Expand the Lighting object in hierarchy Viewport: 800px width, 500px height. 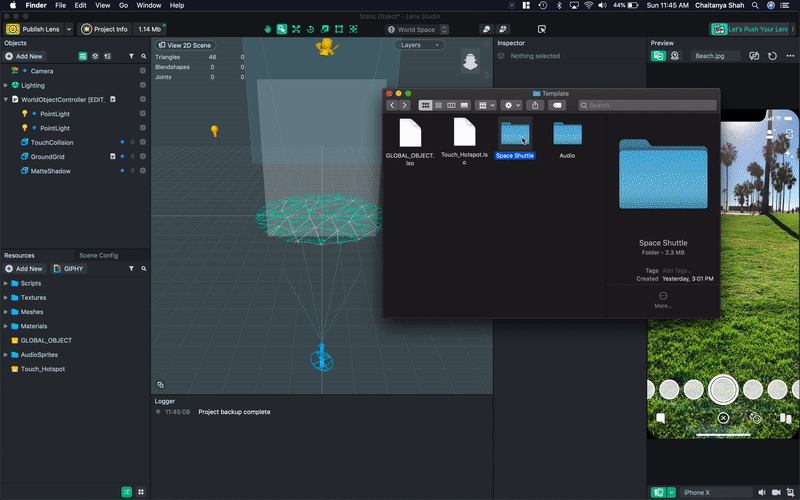pyautogui.click(x=6, y=86)
